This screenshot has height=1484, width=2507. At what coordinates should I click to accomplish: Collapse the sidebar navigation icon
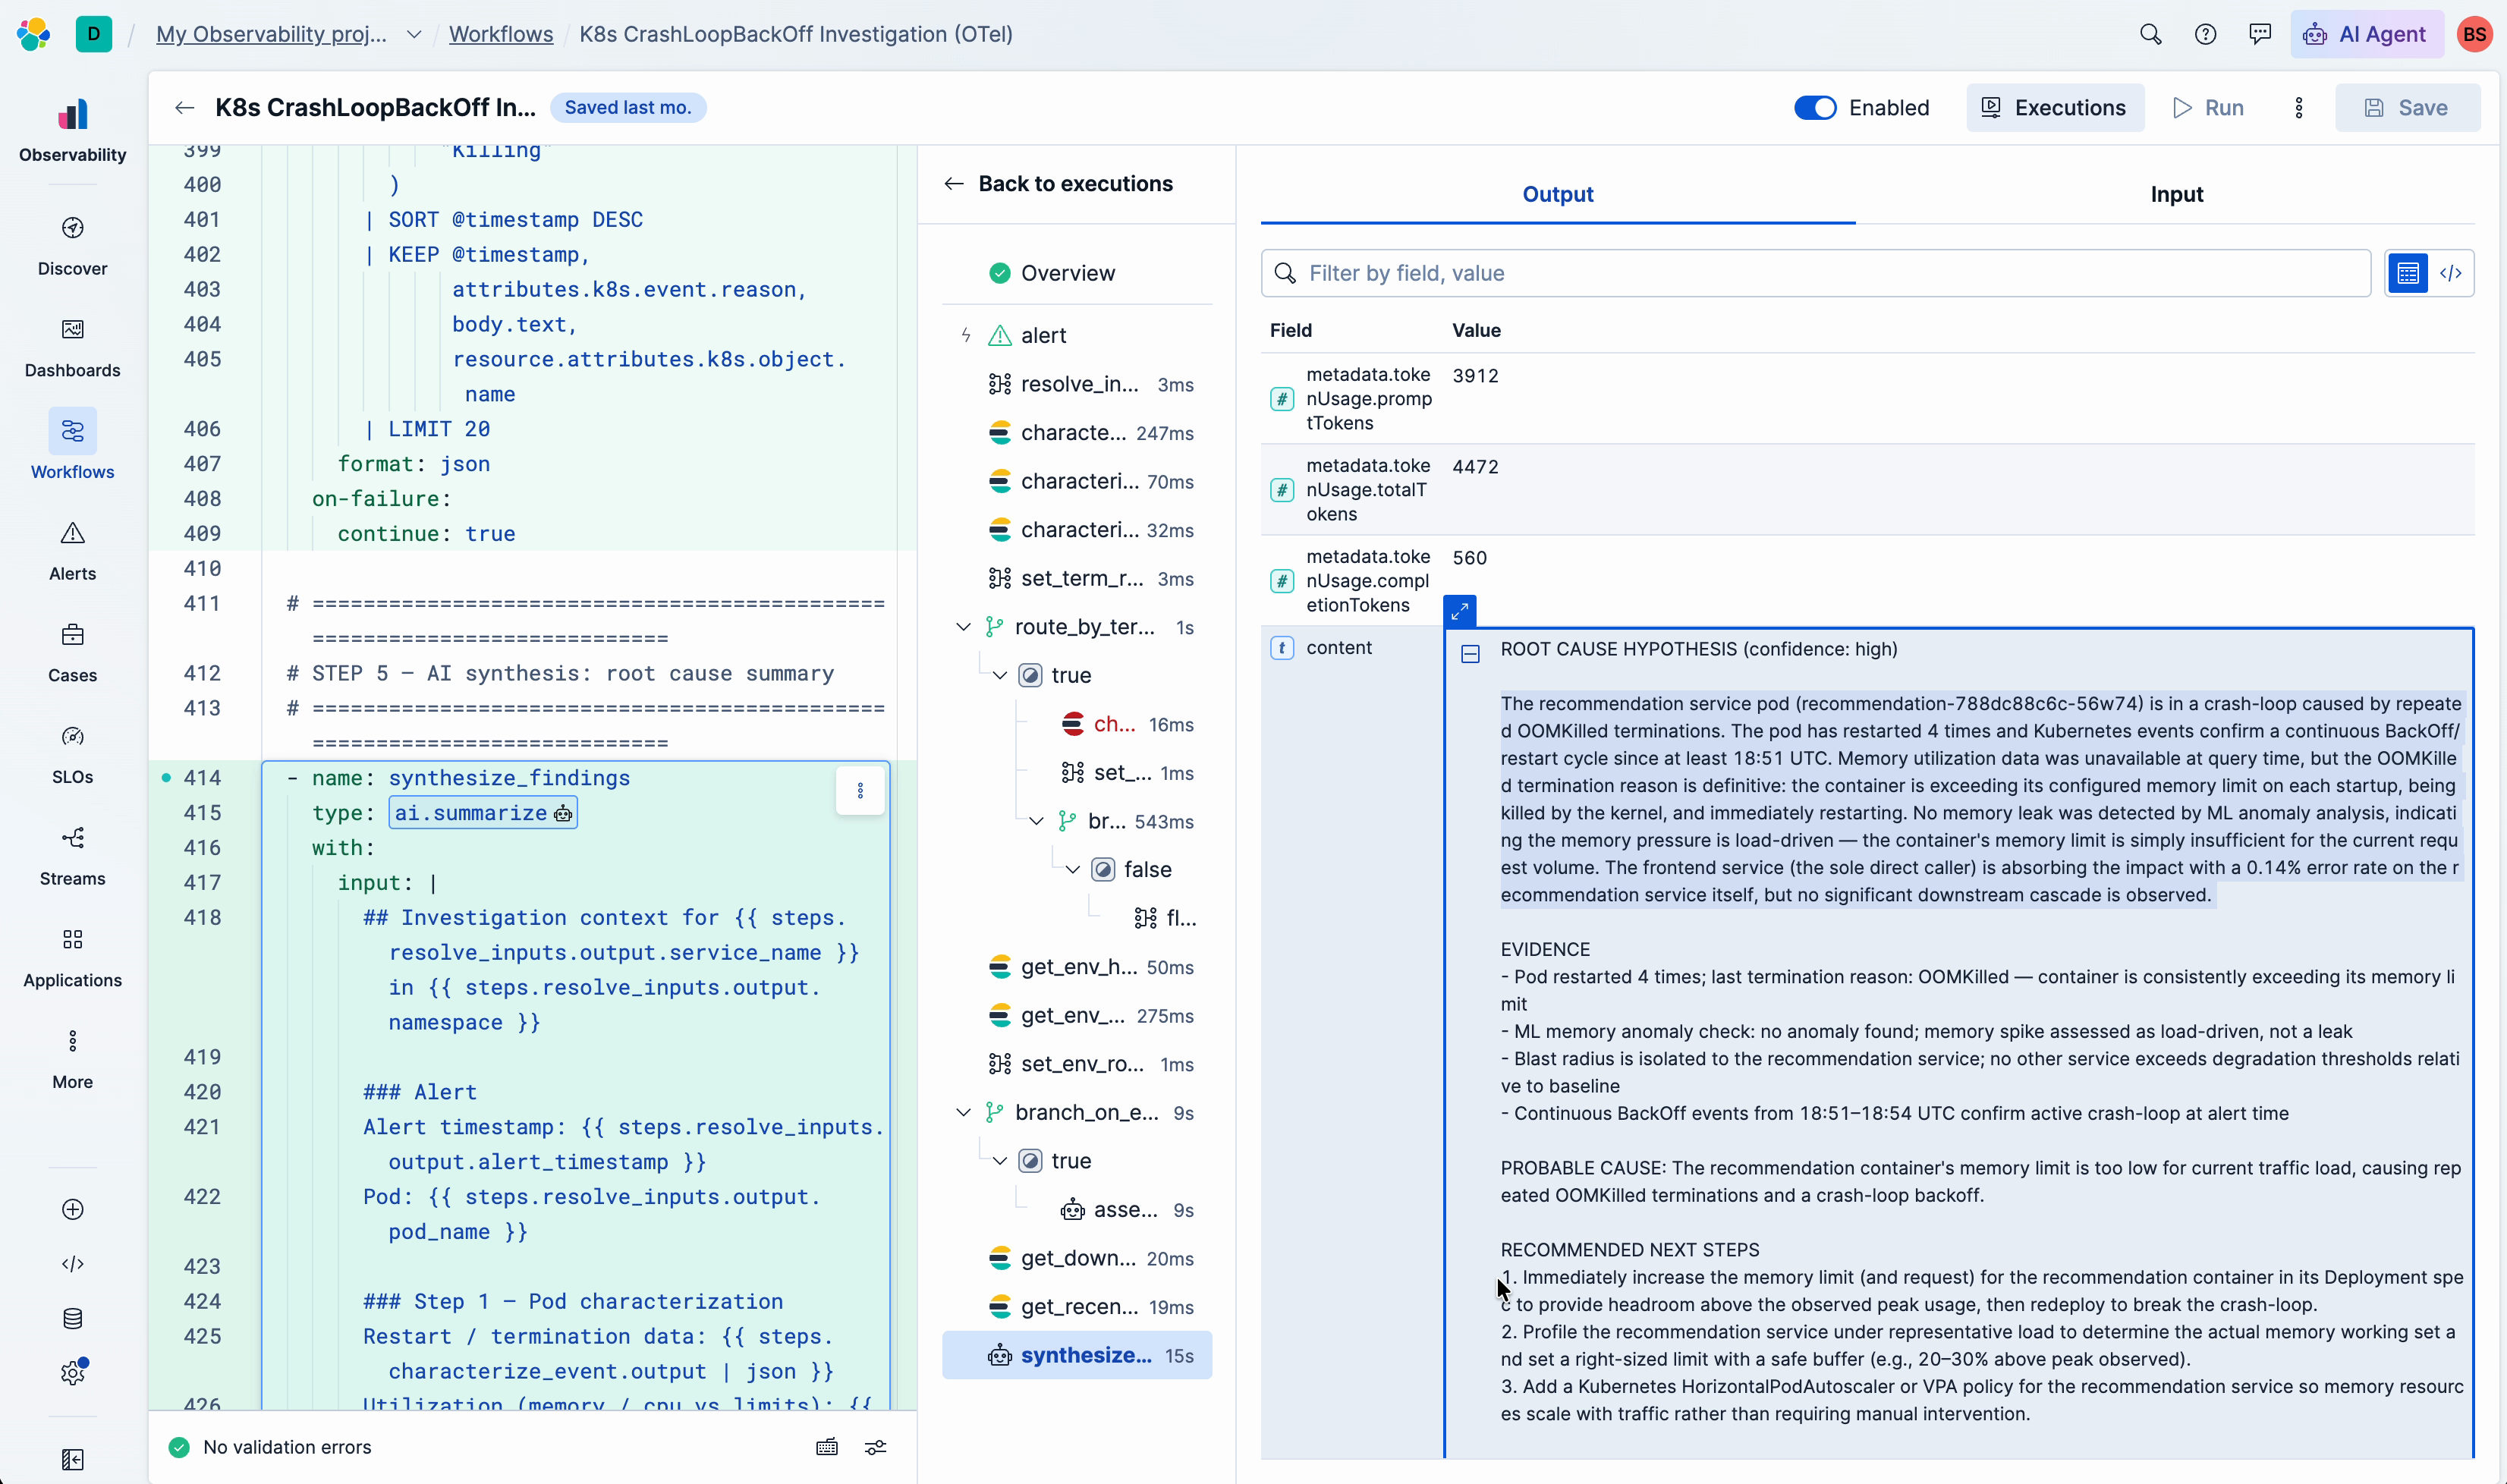72,1459
